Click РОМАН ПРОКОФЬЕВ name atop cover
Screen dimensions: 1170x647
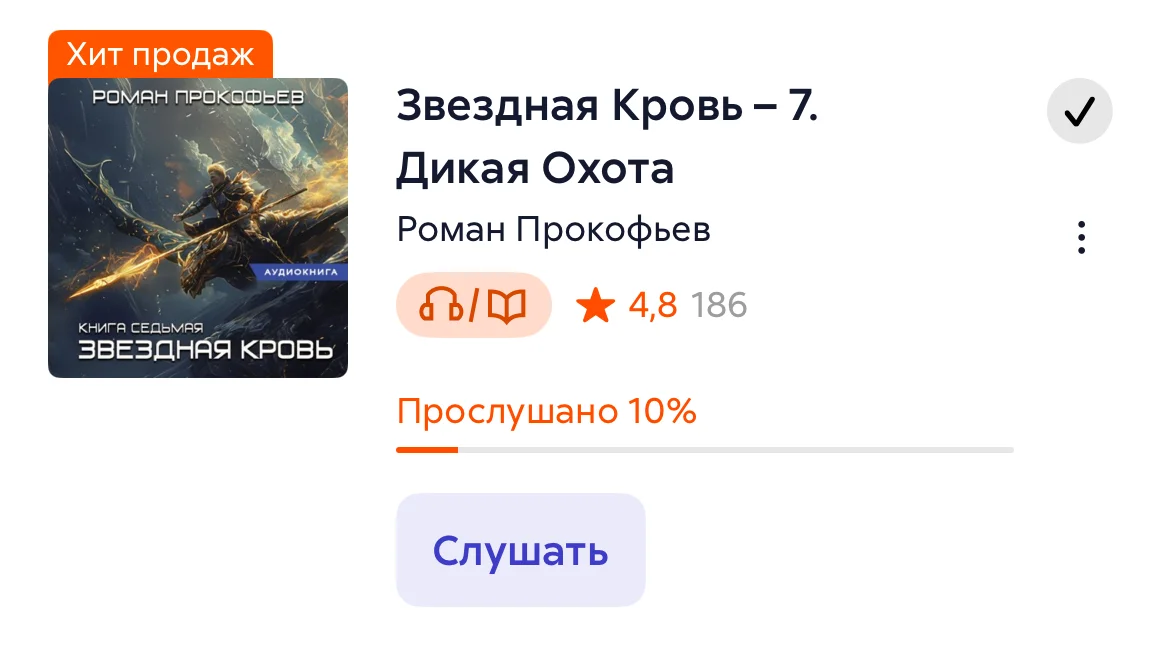click(198, 98)
